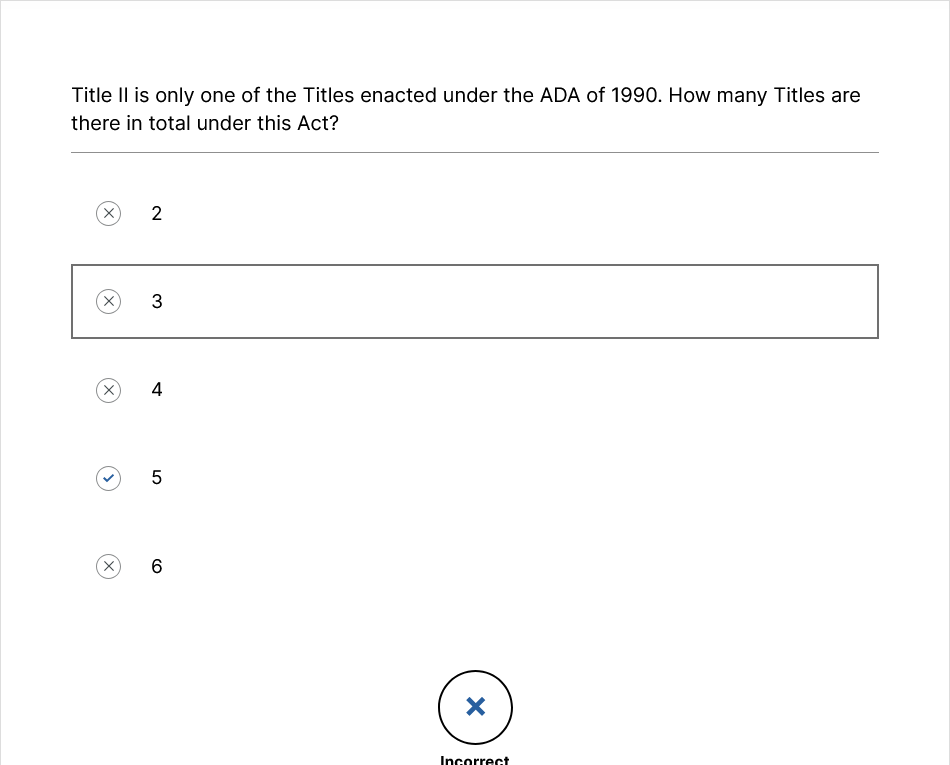Click the large circled X result icon
This screenshot has width=950, height=765.
[x=475, y=707]
